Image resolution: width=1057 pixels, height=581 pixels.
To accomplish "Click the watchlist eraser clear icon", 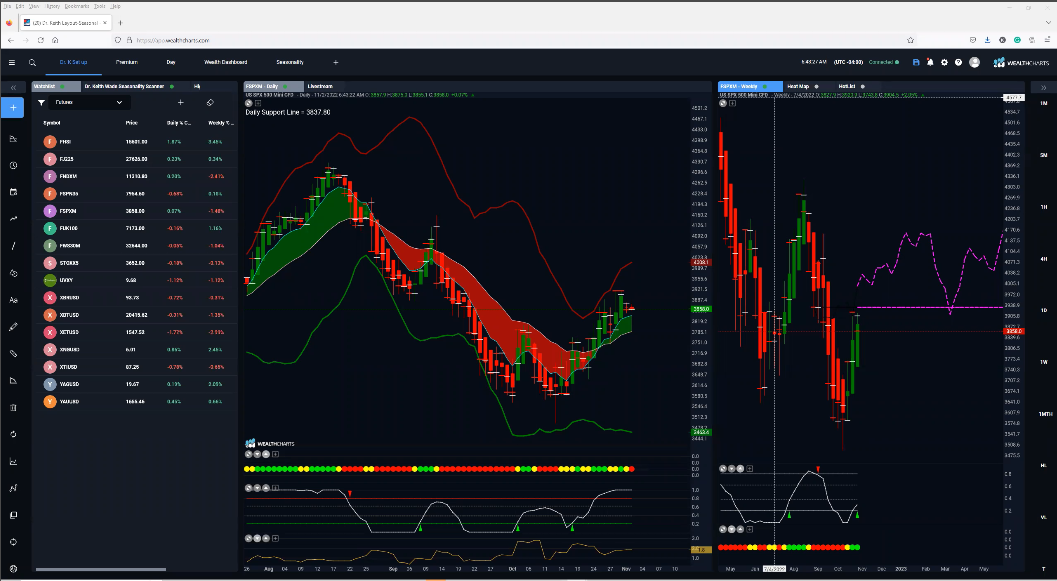I will click(x=210, y=102).
